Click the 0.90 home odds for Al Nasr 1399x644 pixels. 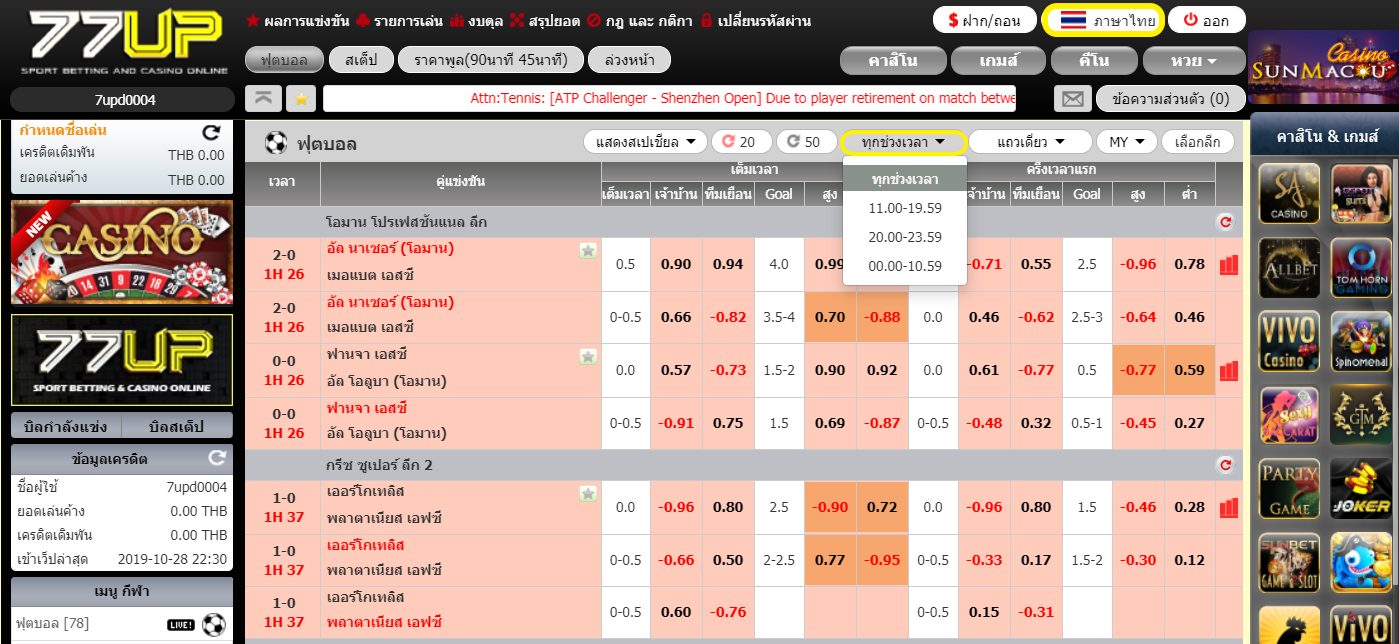point(676,264)
